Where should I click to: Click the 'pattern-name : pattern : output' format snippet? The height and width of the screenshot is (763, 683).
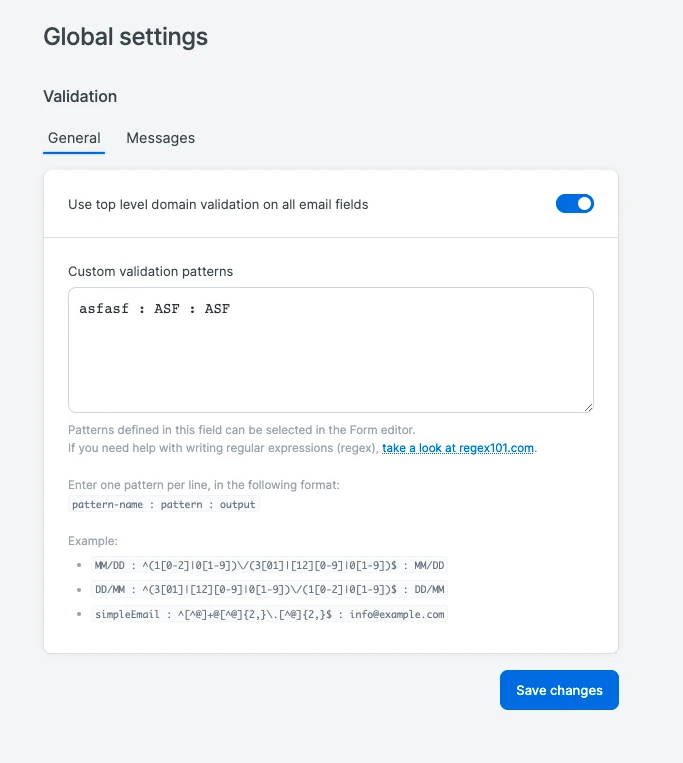(164, 505)
